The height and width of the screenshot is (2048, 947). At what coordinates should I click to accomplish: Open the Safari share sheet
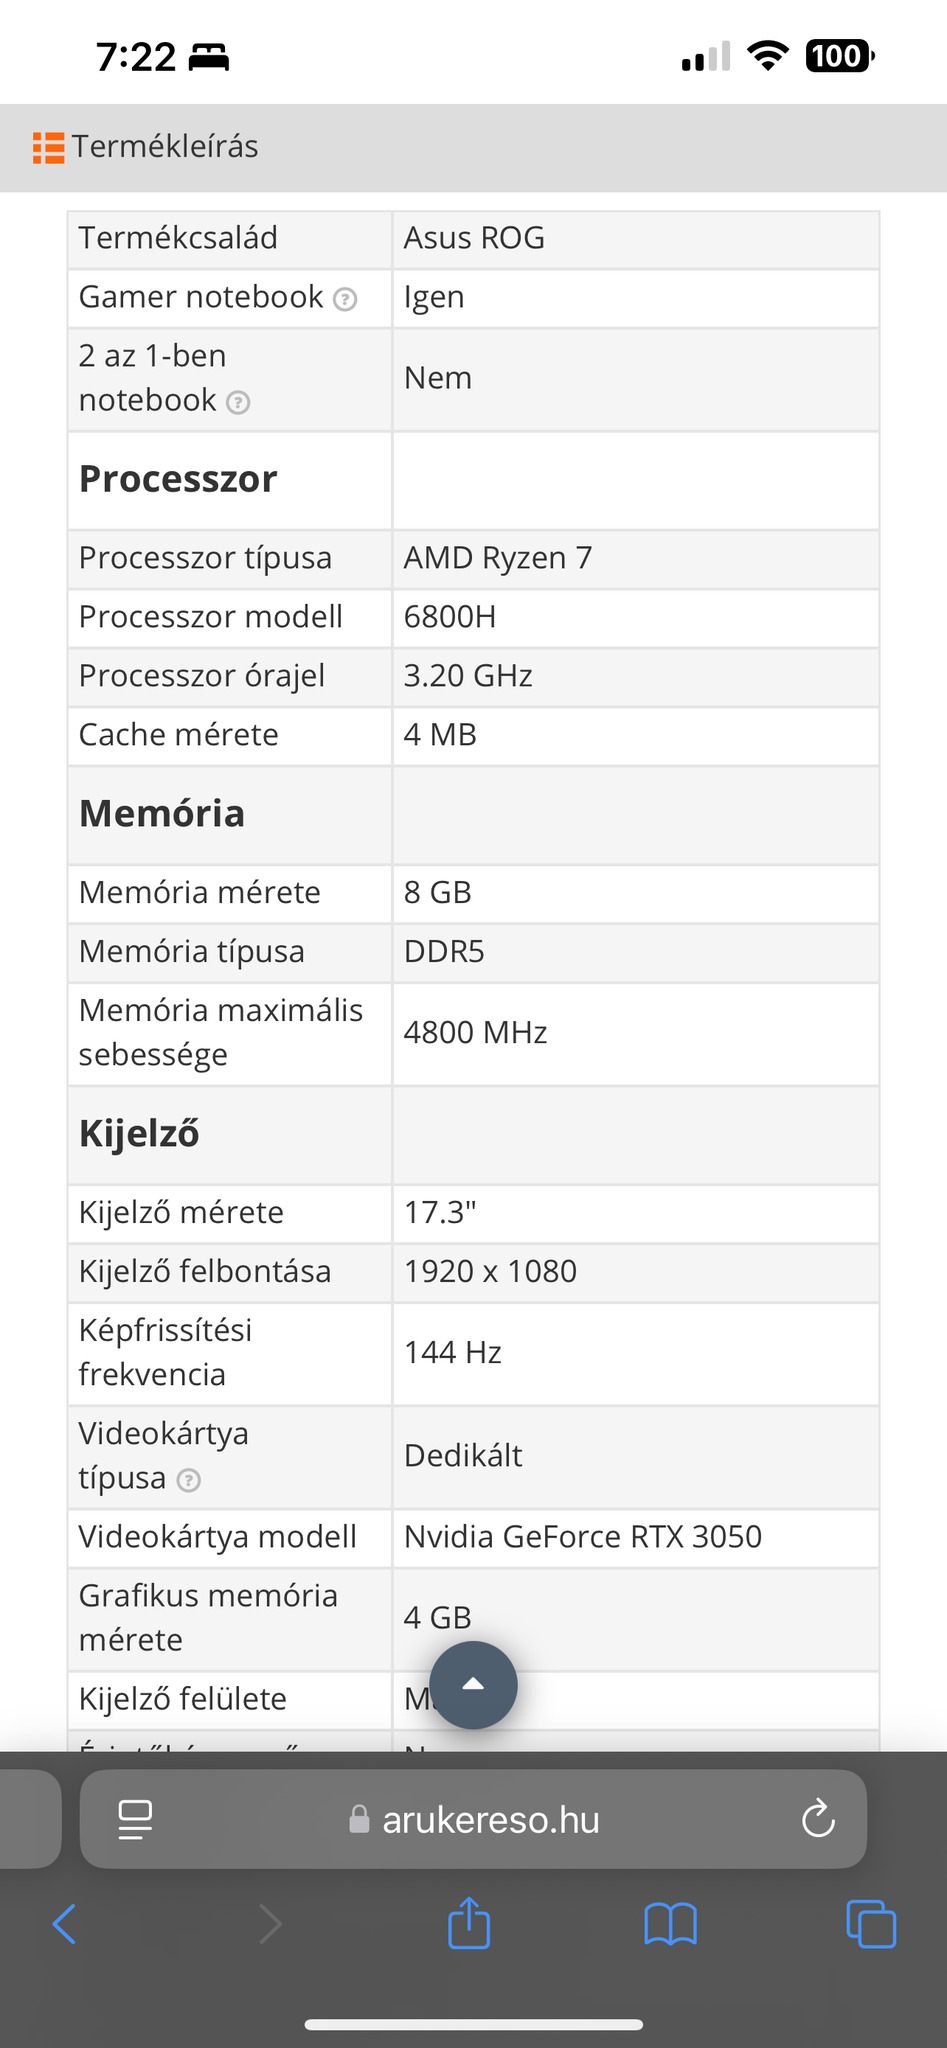click(469, 1922)
